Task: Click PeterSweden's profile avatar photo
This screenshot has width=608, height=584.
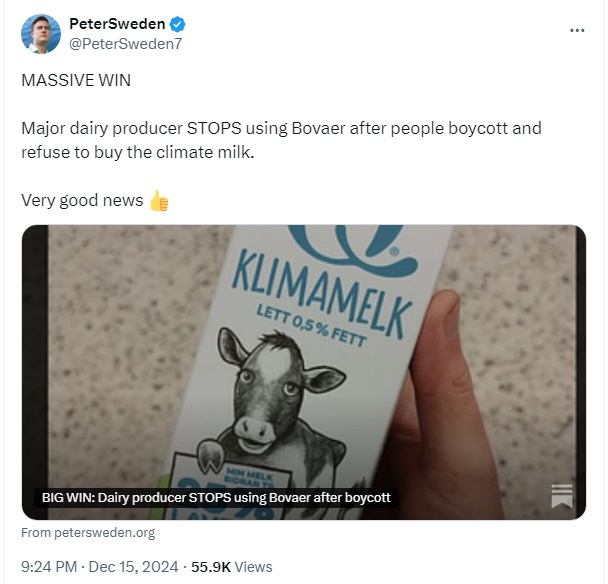Action: [41, 34]
